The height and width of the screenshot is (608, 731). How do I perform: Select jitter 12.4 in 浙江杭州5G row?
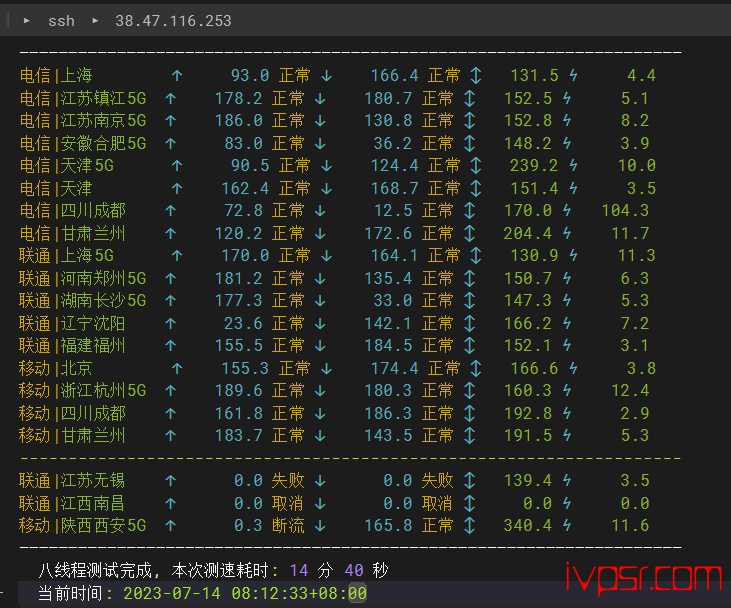tap(630, 391)
